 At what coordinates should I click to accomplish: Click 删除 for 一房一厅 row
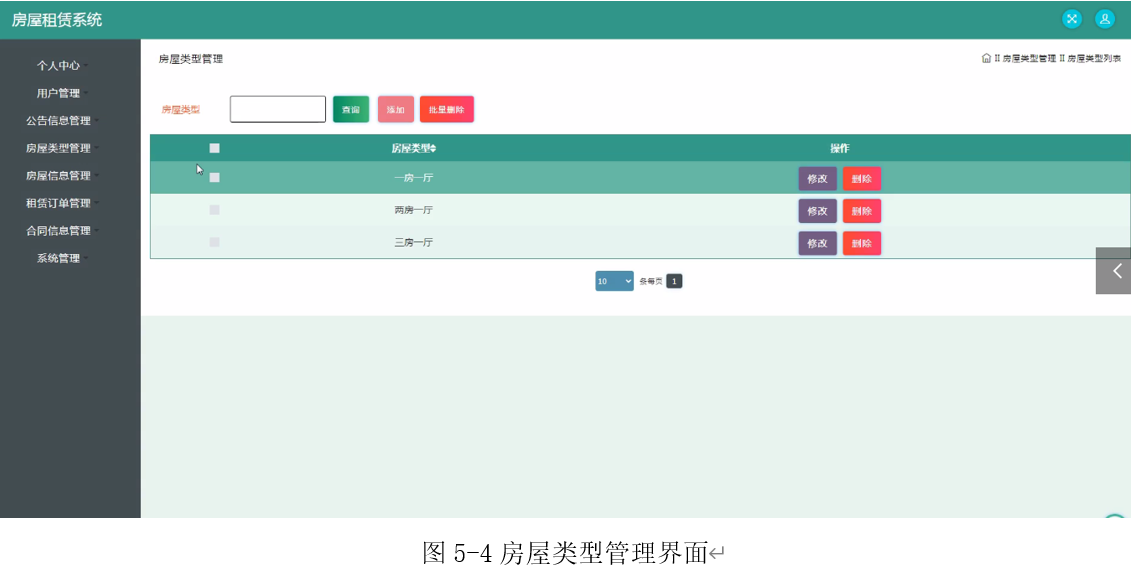tap(862, 178)
